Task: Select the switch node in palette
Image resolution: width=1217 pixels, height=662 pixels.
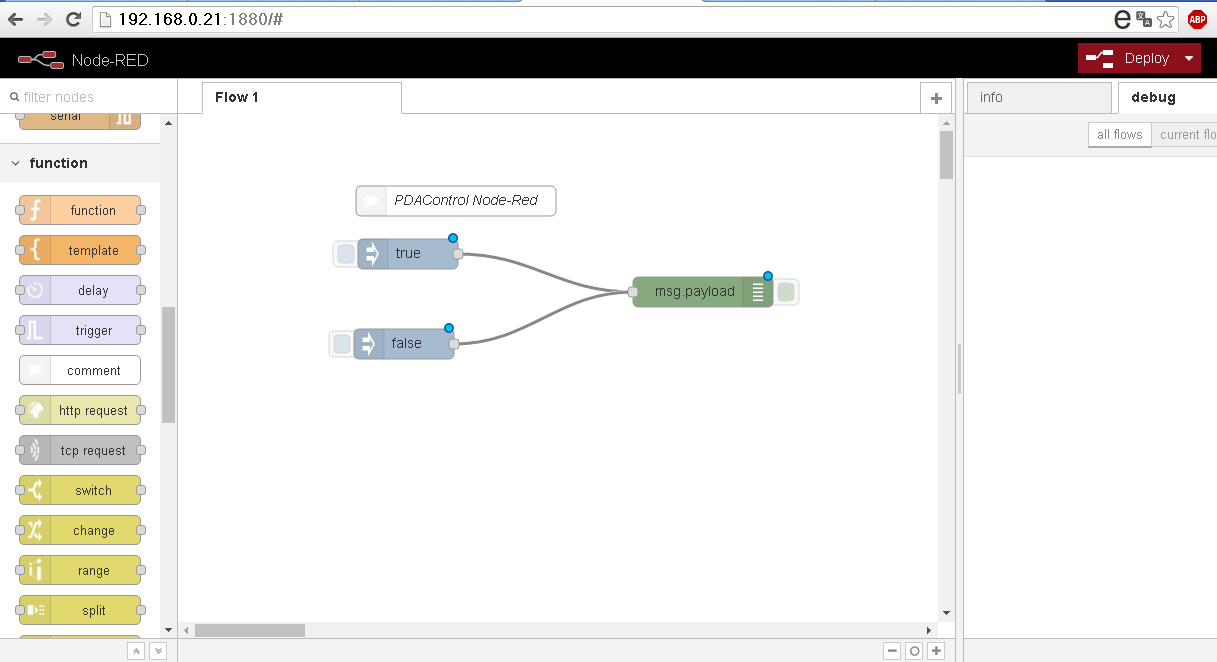Action: tap(80, 490)
